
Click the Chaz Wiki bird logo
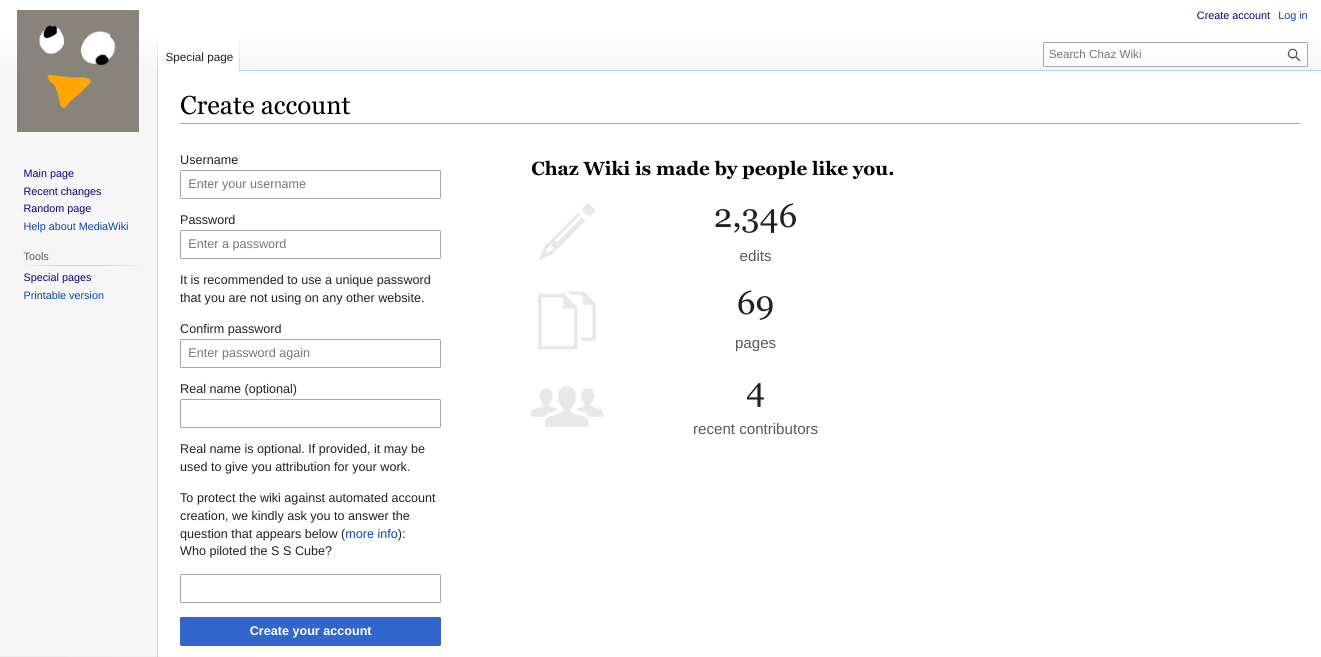pos(78,71)
